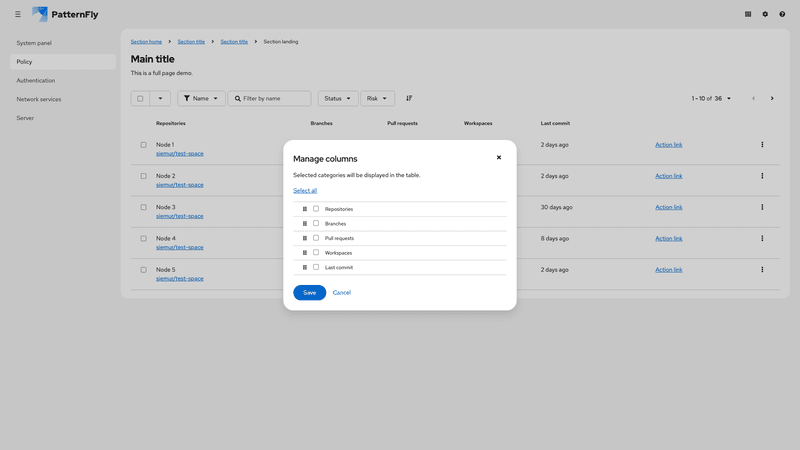
Task: Expand the Status filter dropdown
Action: coord(337,98)
